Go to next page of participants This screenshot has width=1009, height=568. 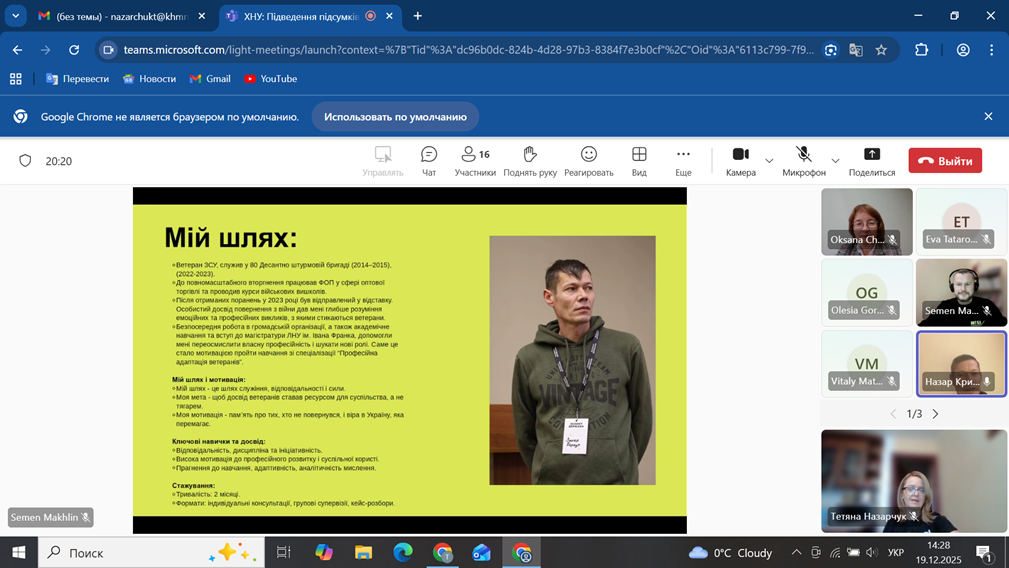pyautogui.click(x=936, y=414)
